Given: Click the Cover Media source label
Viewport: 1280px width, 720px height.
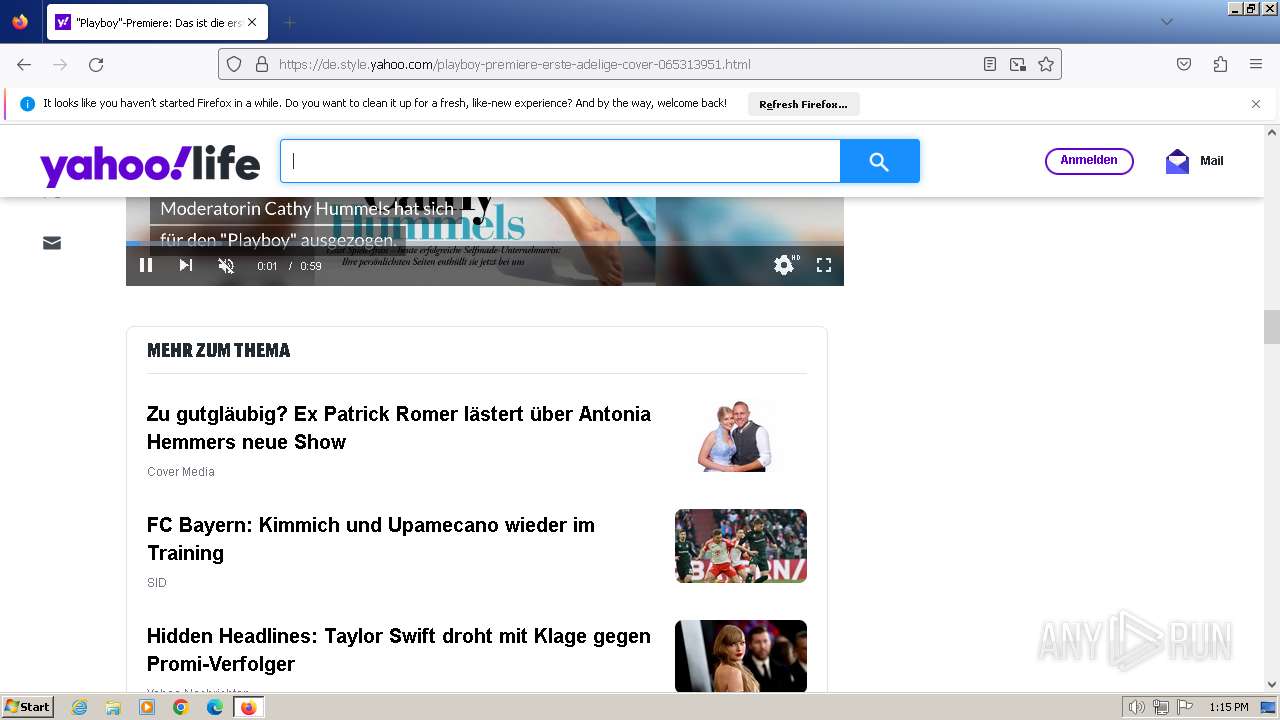Looking at the screenshot, I should (x=181, y=472).
